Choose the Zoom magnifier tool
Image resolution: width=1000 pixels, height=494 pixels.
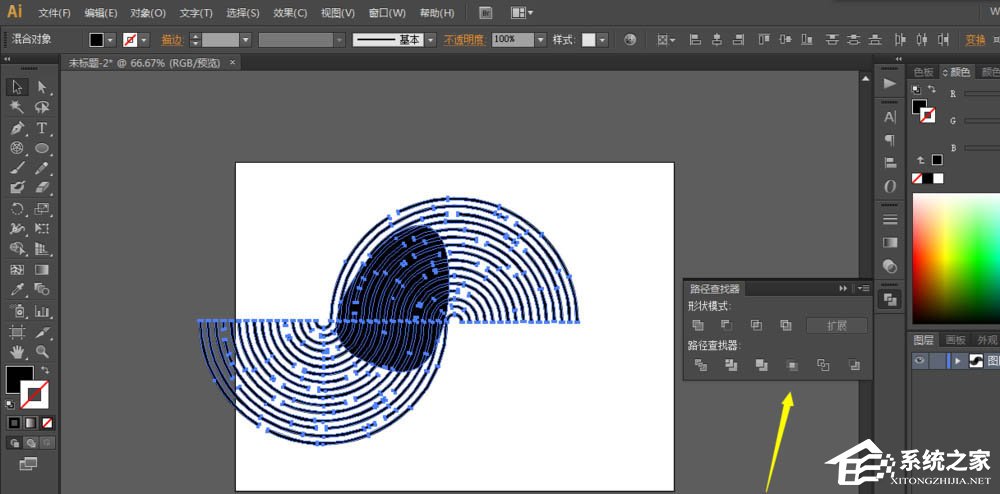[42, 352]
